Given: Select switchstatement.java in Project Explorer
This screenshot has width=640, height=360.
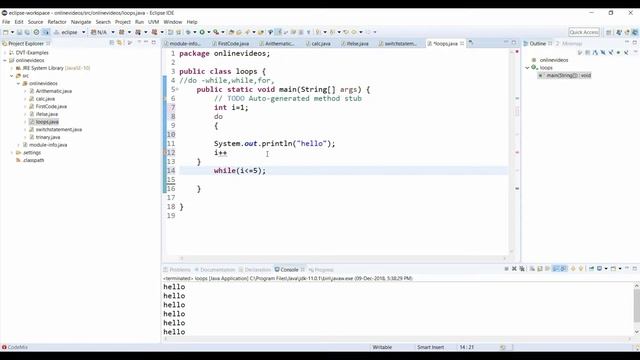Looking at the screenshot, I should 58,129.
